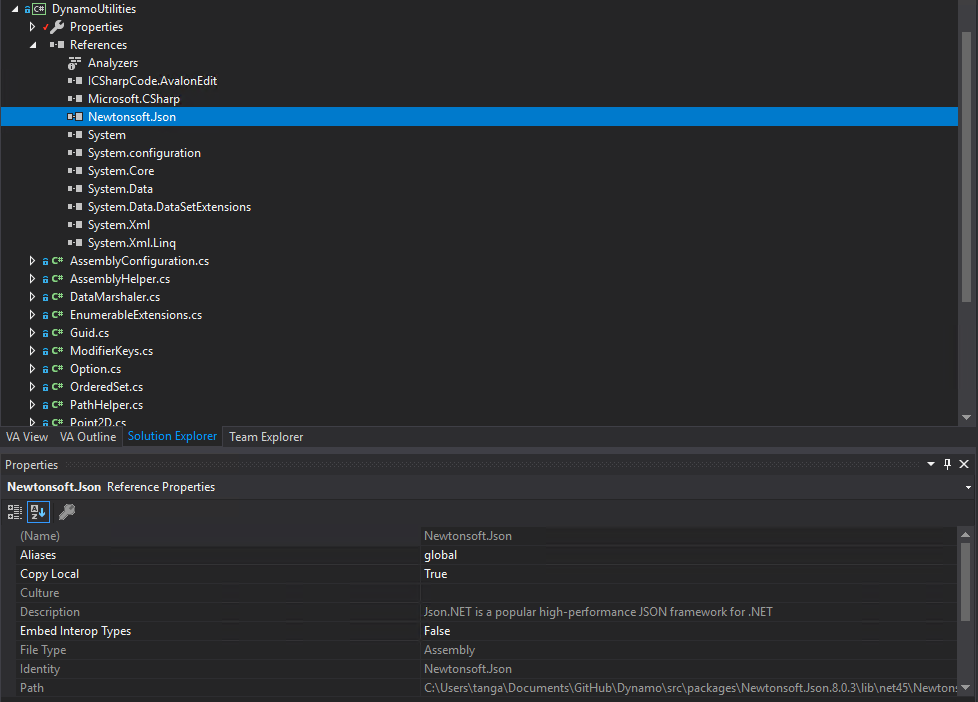The height and width of the screenshot is (702, 978).
Task: Expand the AssemblyConfiguration.cs node
Action: point(32,260)
